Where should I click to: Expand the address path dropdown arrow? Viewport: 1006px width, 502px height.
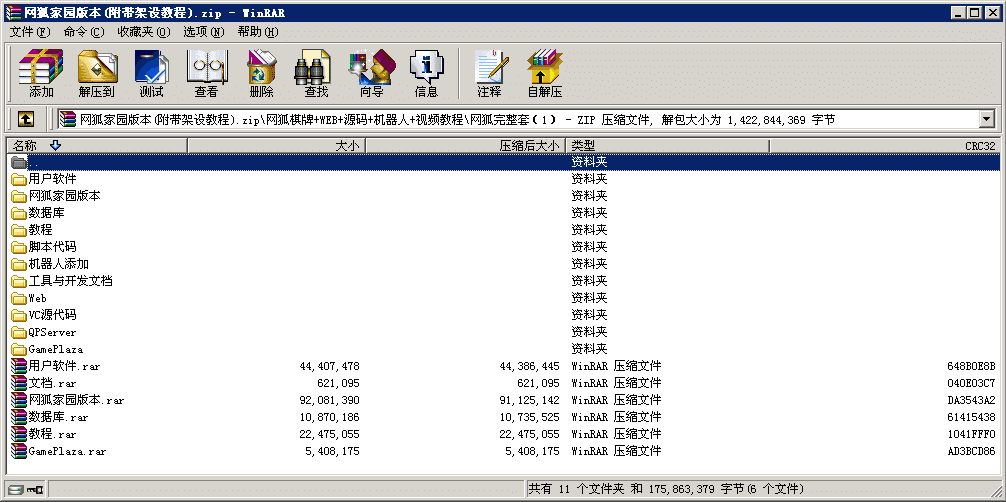(986, 119)
